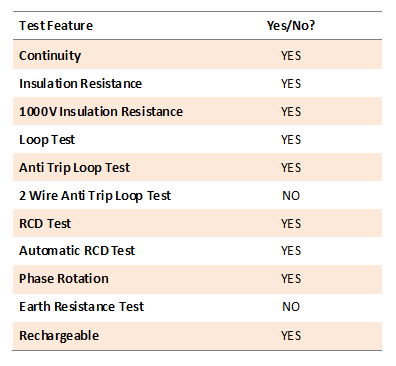
Task: Select the RCD Test row label
Action: [x=45, y=223]
